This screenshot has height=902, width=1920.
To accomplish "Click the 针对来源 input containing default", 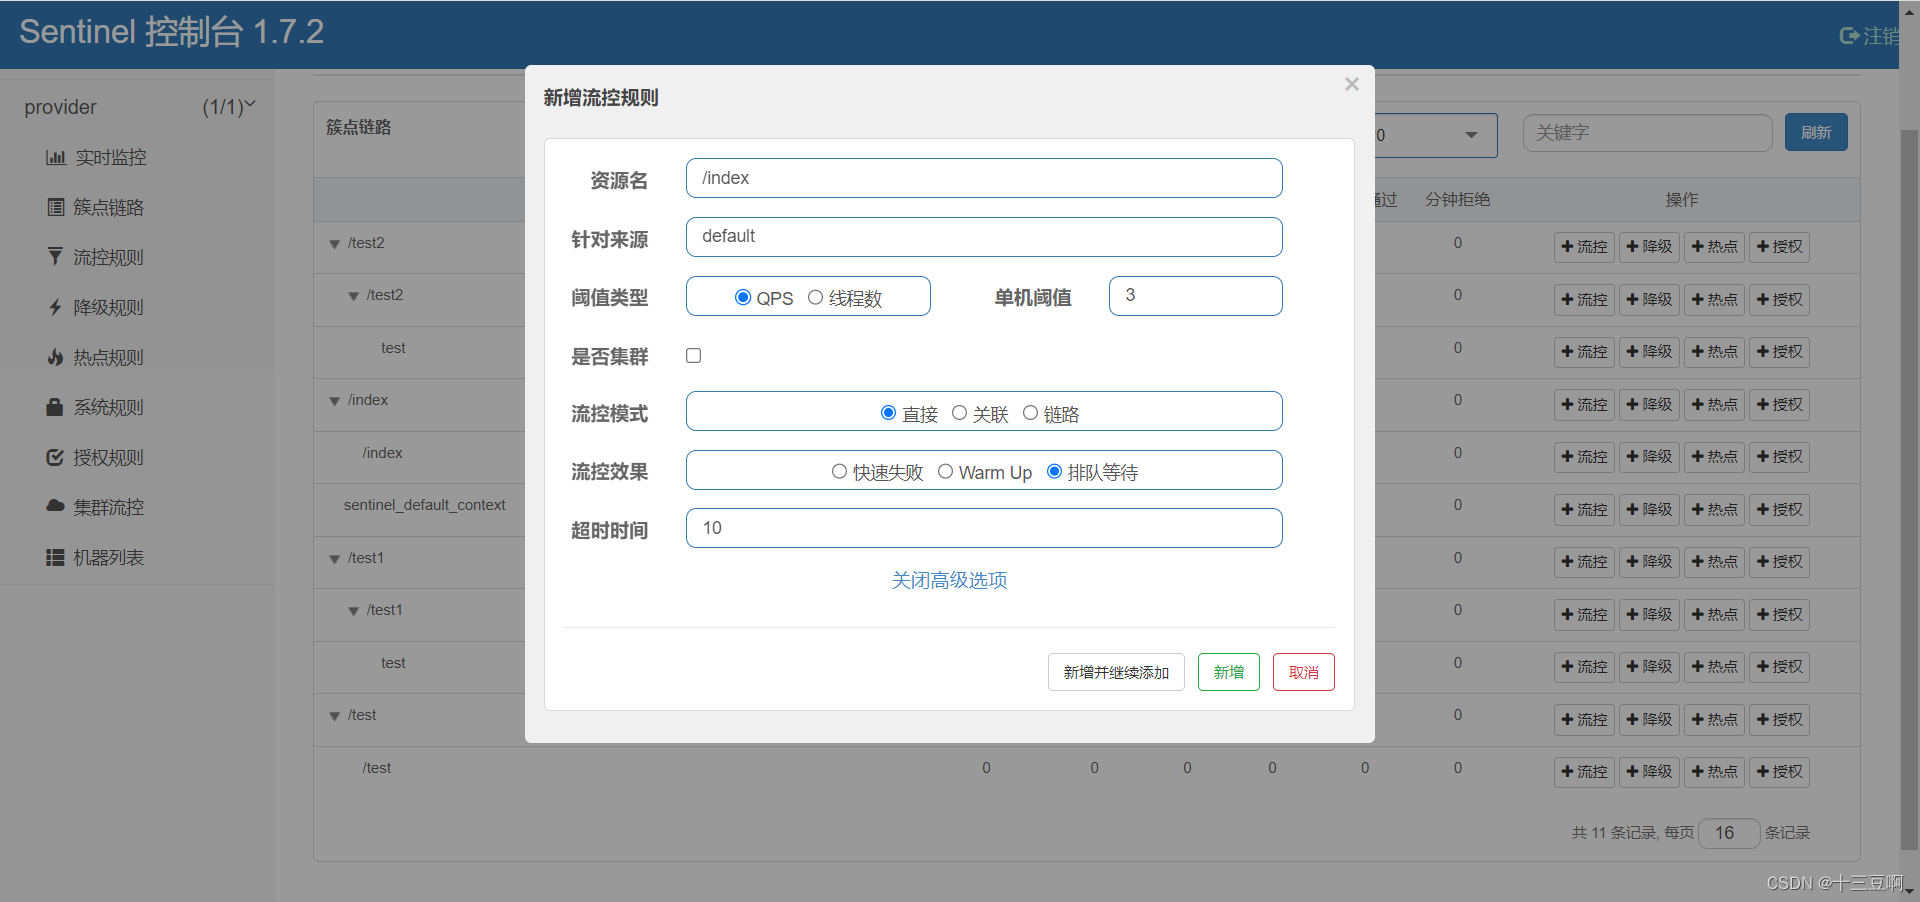I will coord(984,237).
